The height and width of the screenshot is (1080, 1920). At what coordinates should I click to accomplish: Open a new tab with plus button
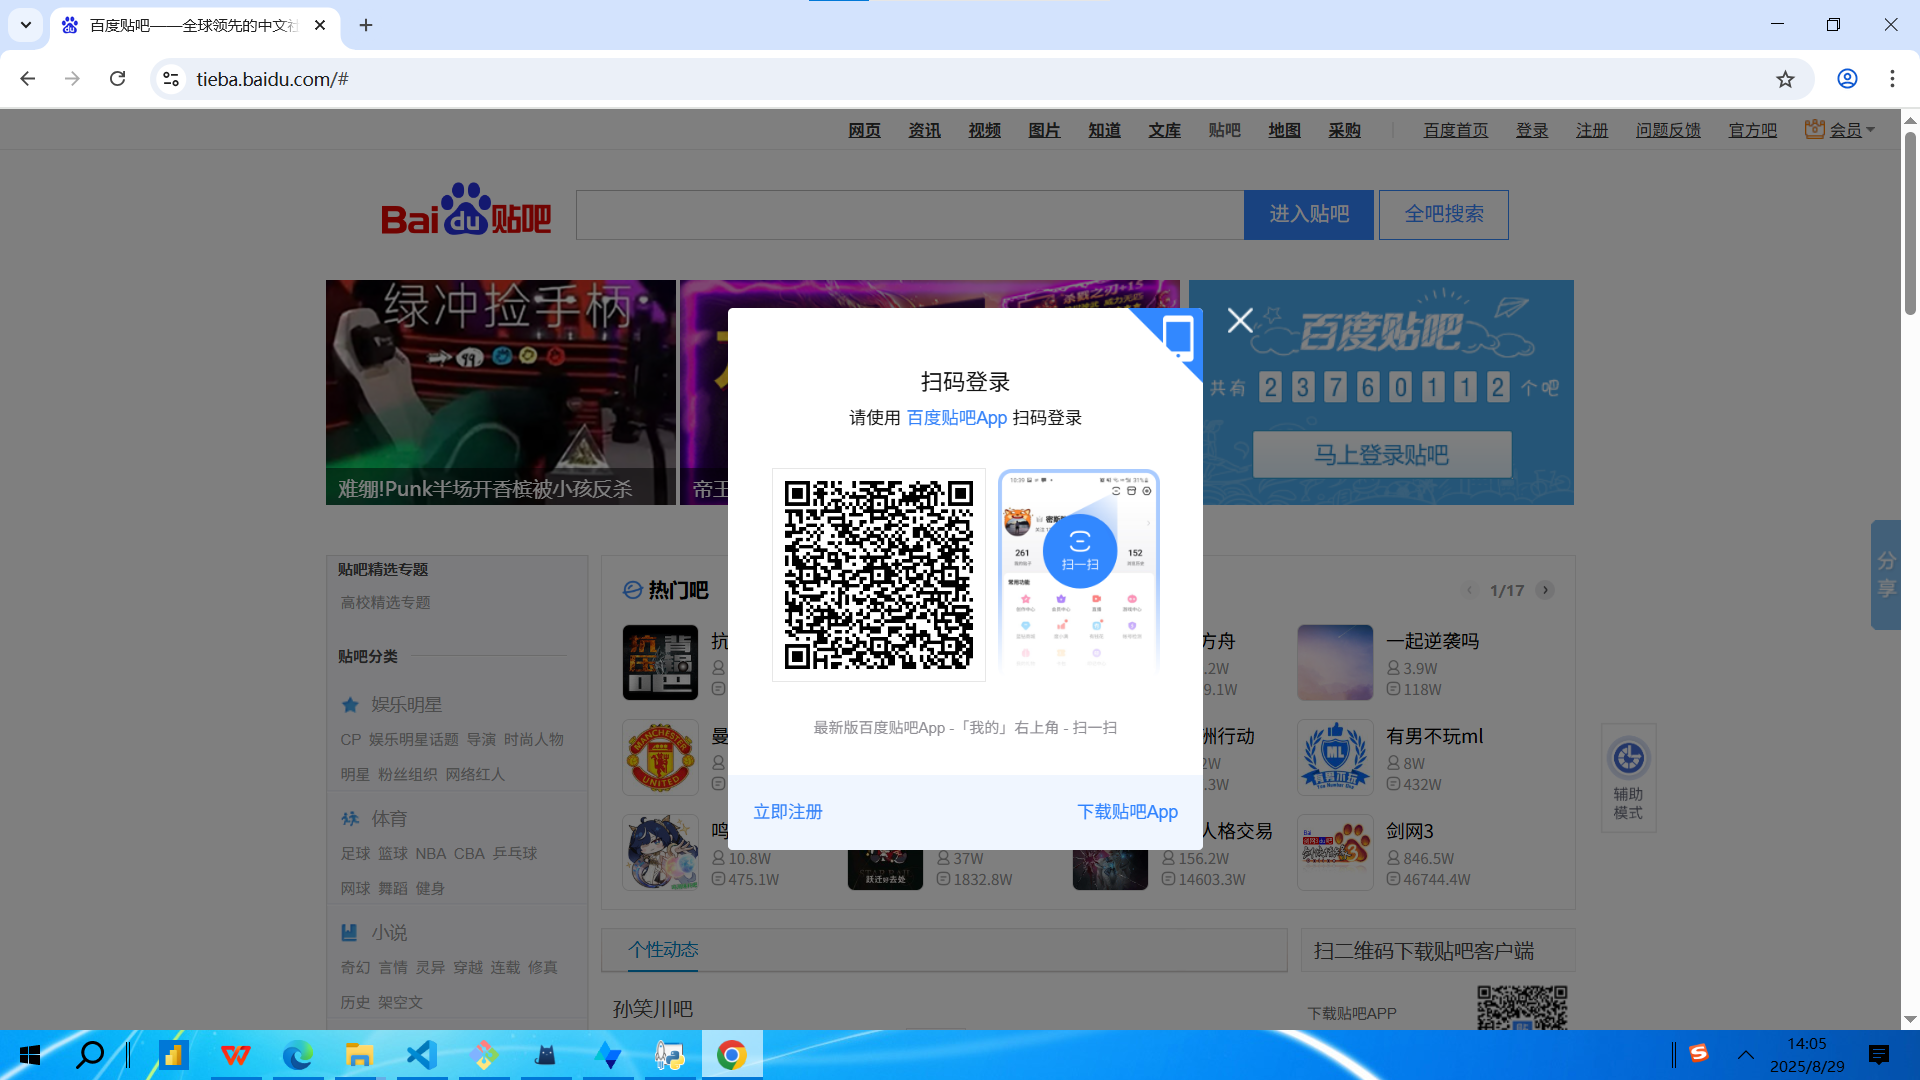(x=366, y=25)
